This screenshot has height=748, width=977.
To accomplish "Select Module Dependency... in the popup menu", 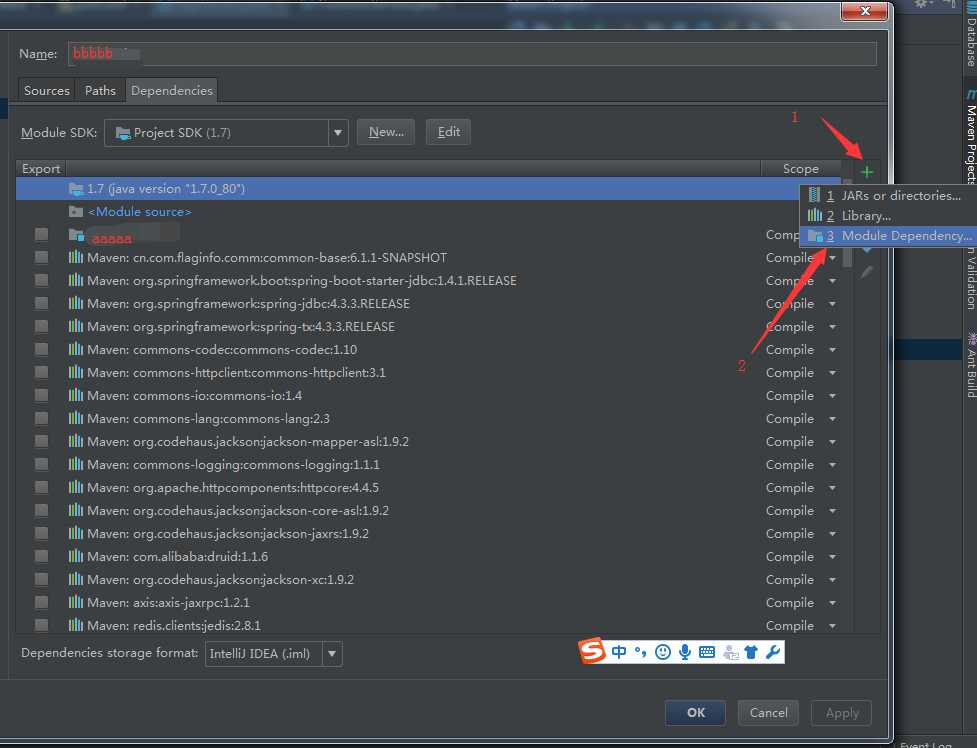I will pyautogui.click(x=887, y=236).
